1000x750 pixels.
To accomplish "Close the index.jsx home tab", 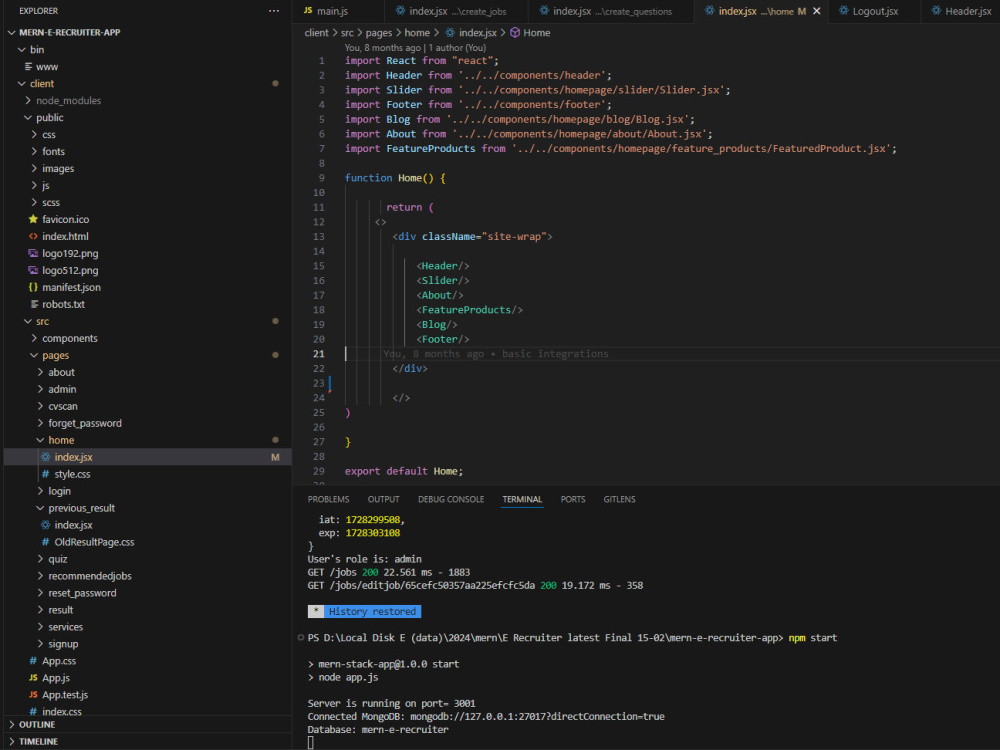I will coord(816,11).
